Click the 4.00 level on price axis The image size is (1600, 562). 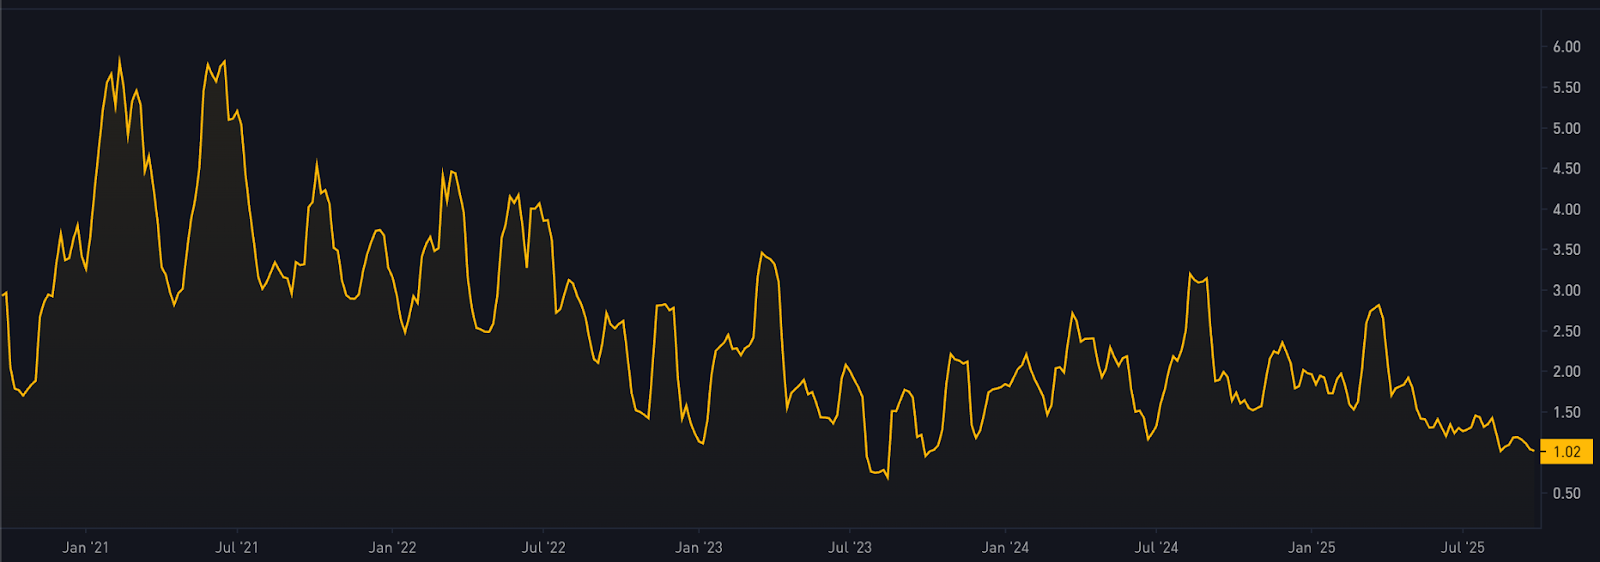coord(1566,209)
